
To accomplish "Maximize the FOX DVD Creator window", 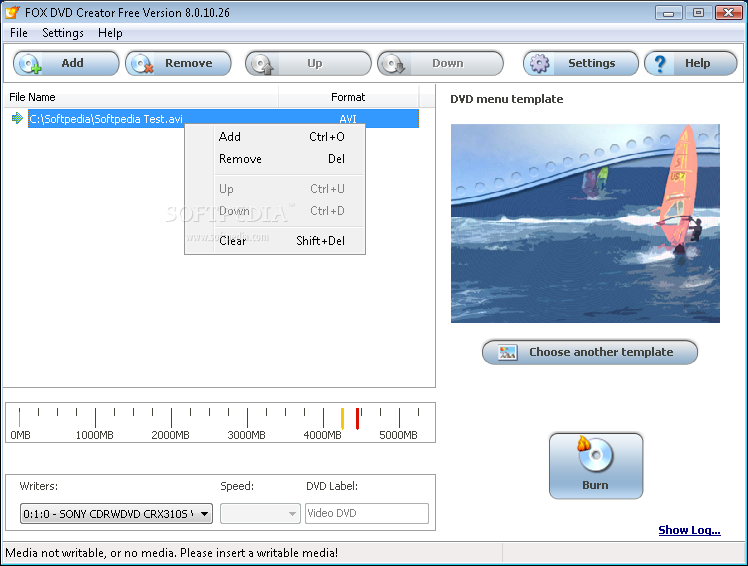I will pos(698,12).
